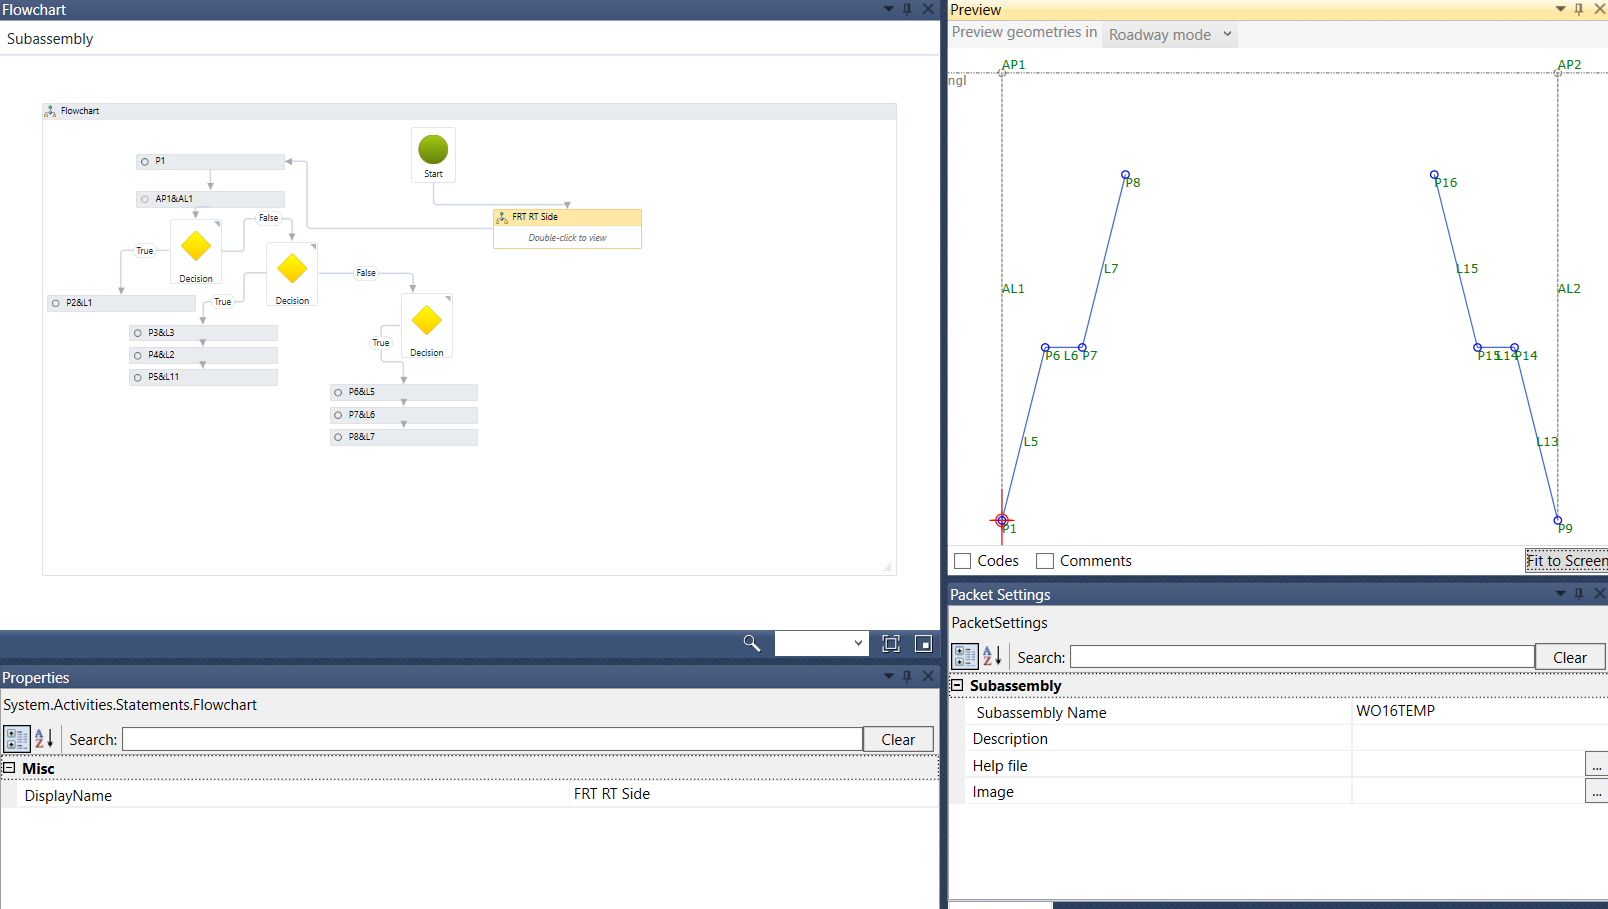This screenshot has height=909, width=1608.
Task: Select the AP1&AL1 activity node
Action: (210, 199)
